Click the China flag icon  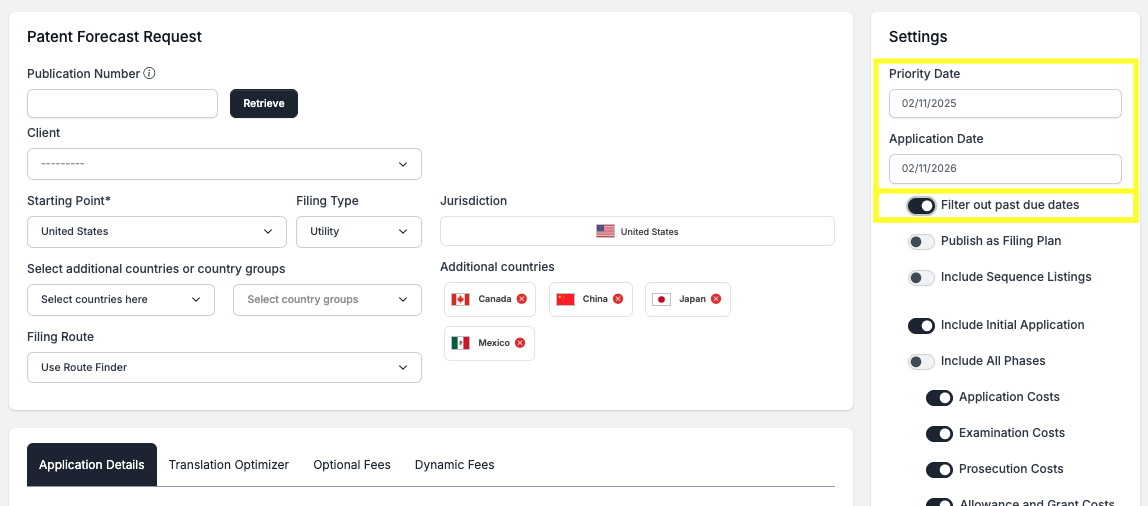565,299
